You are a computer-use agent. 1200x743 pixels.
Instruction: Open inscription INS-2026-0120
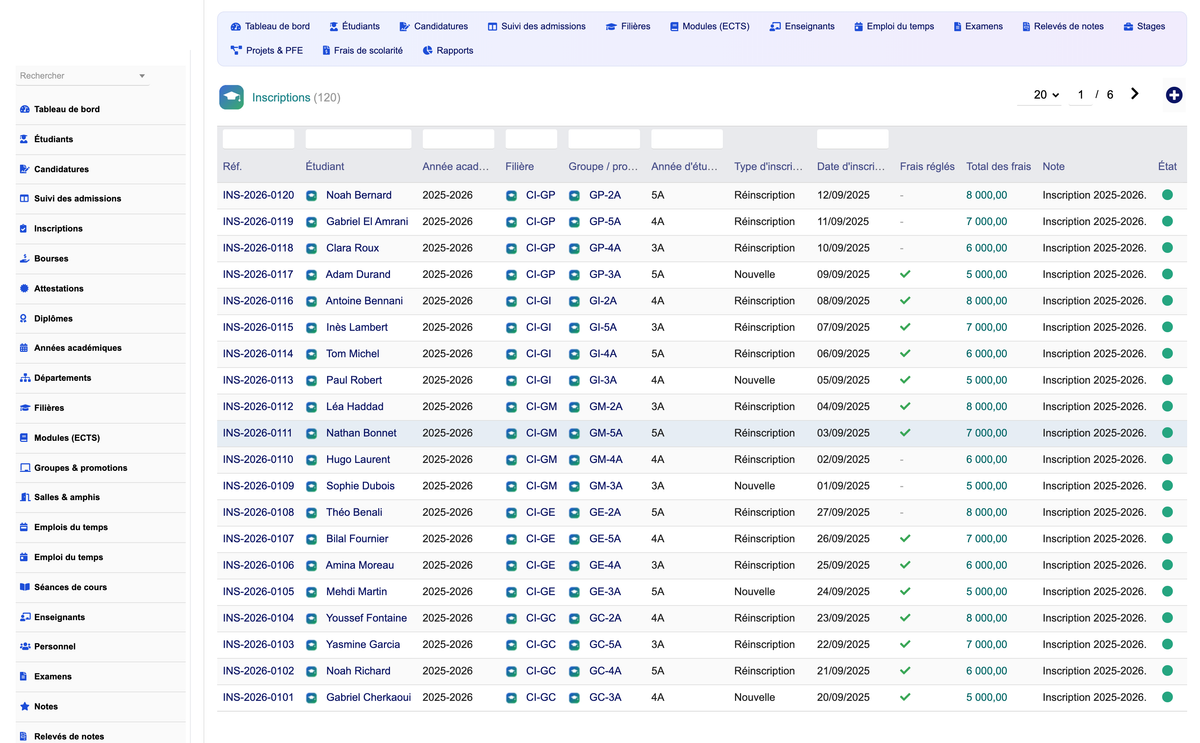point(258,195)
